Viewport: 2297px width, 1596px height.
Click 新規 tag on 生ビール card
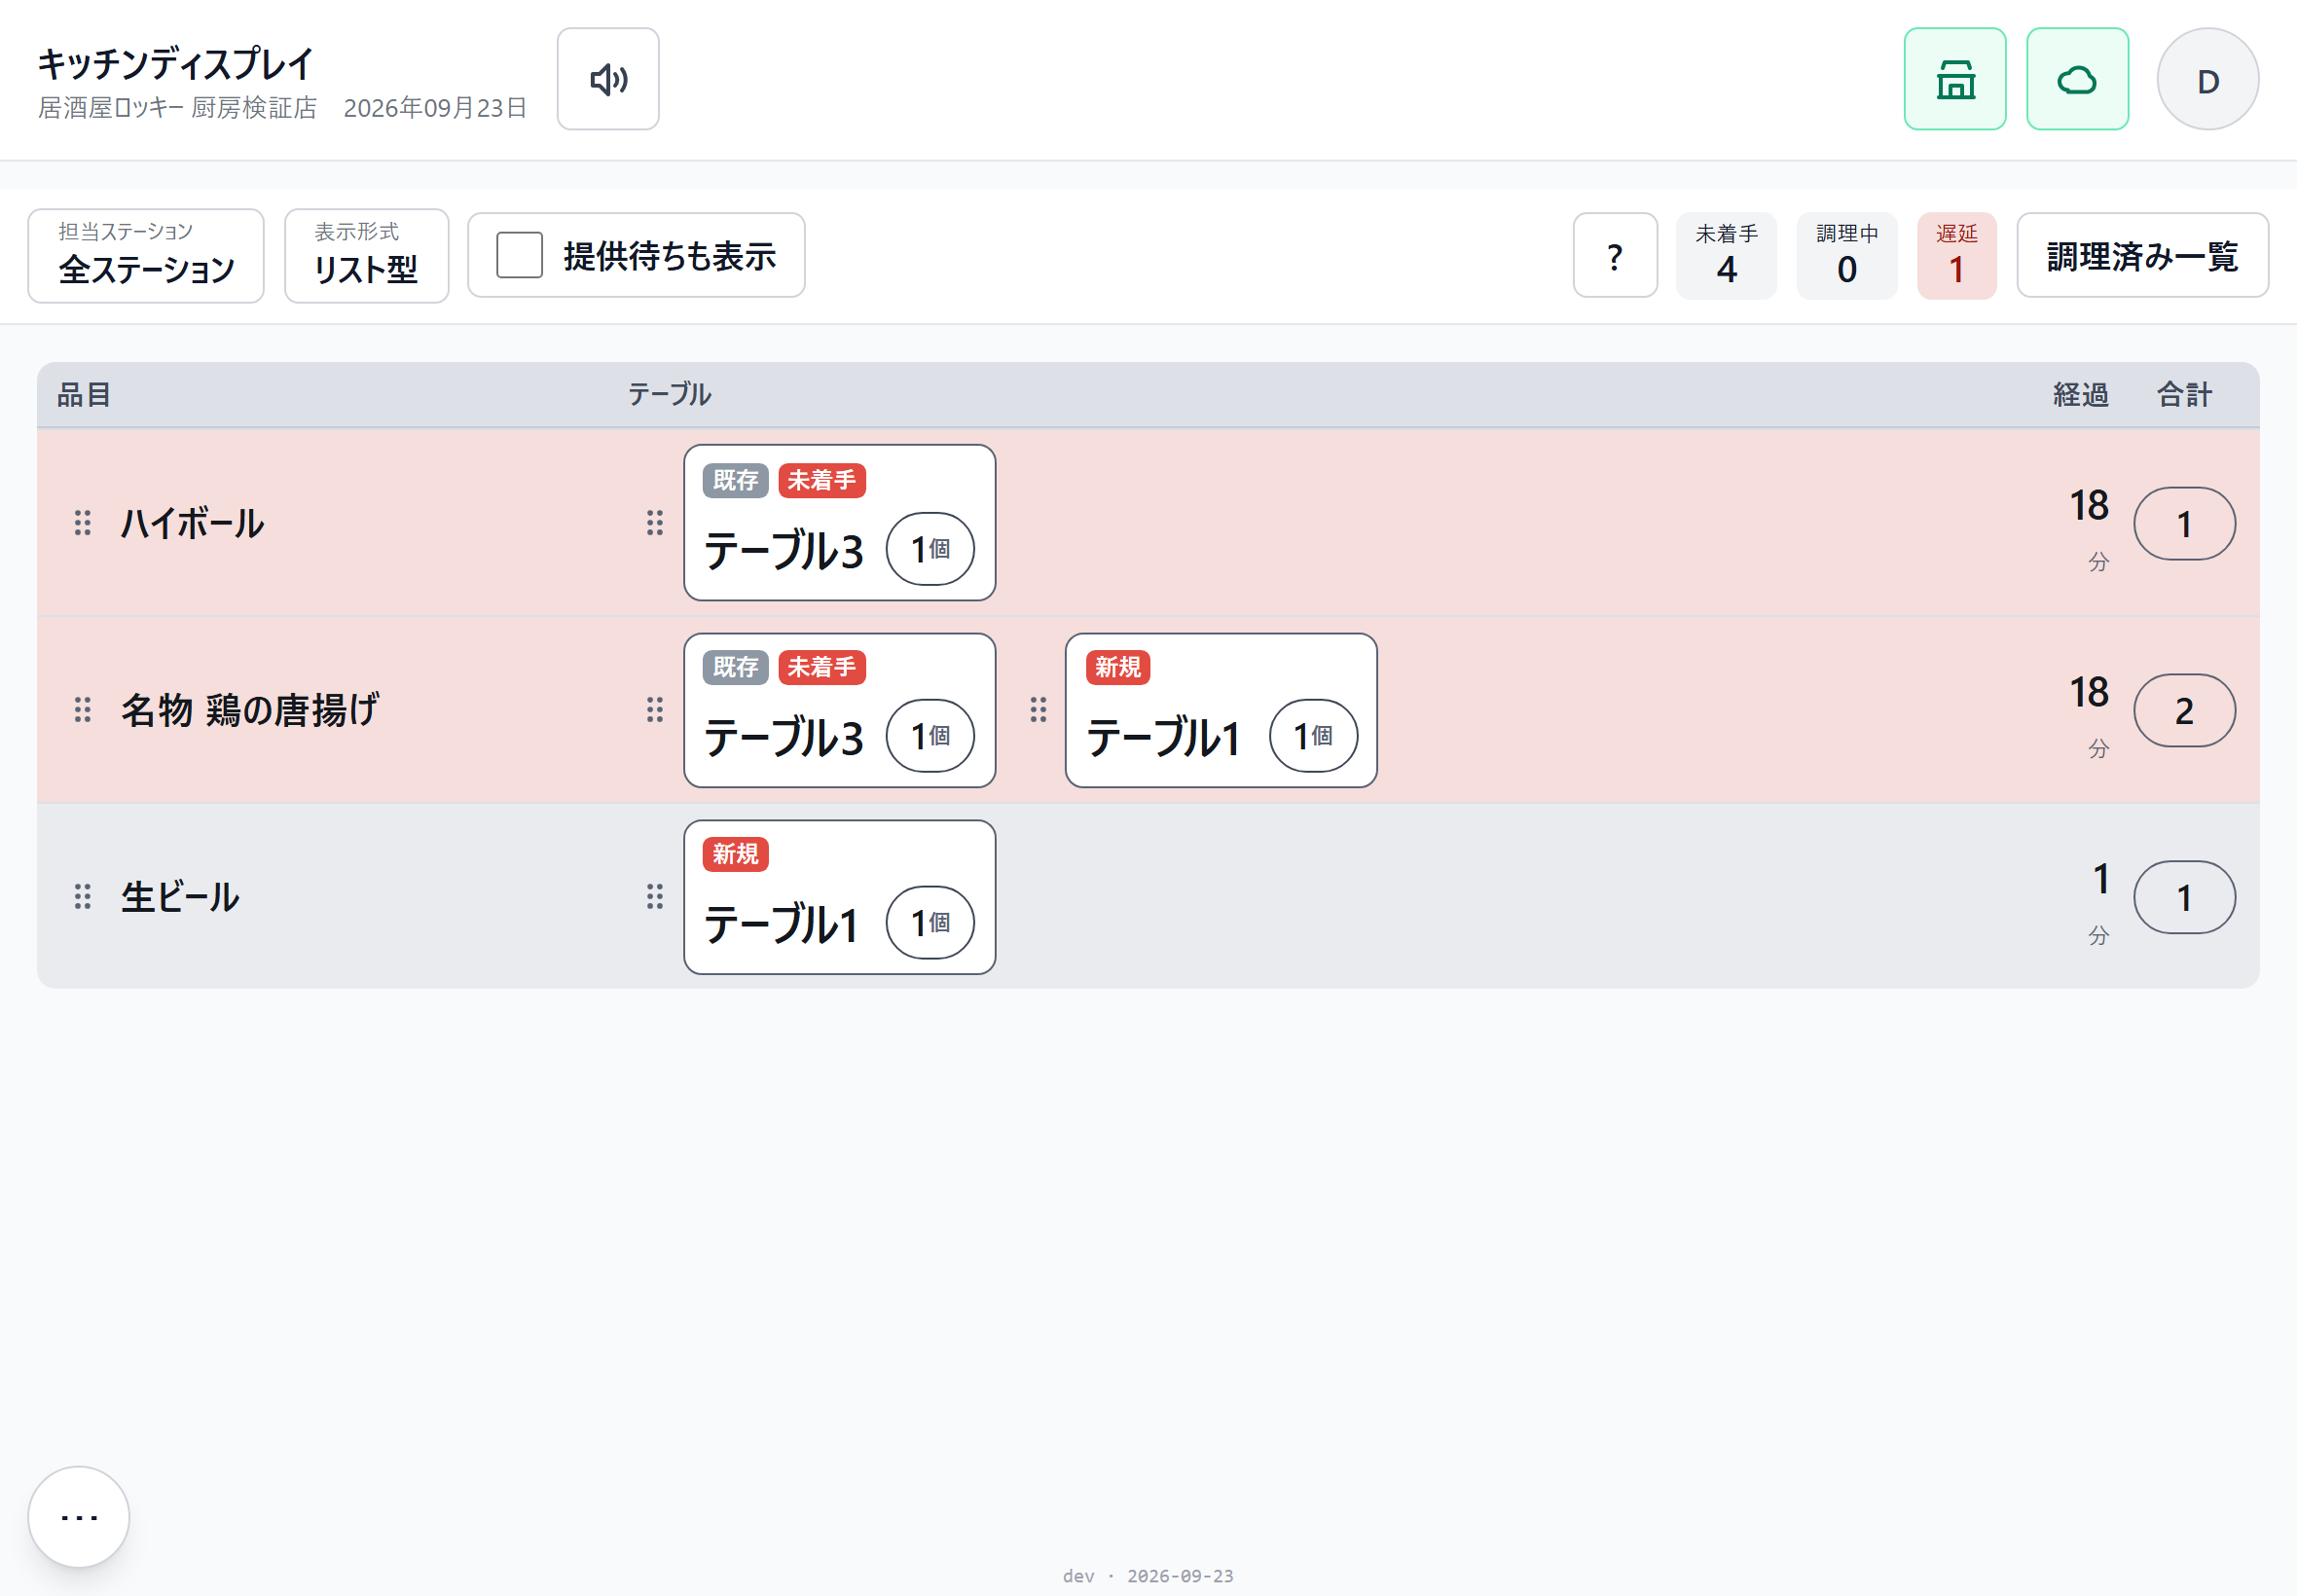[x=736, y=854]
